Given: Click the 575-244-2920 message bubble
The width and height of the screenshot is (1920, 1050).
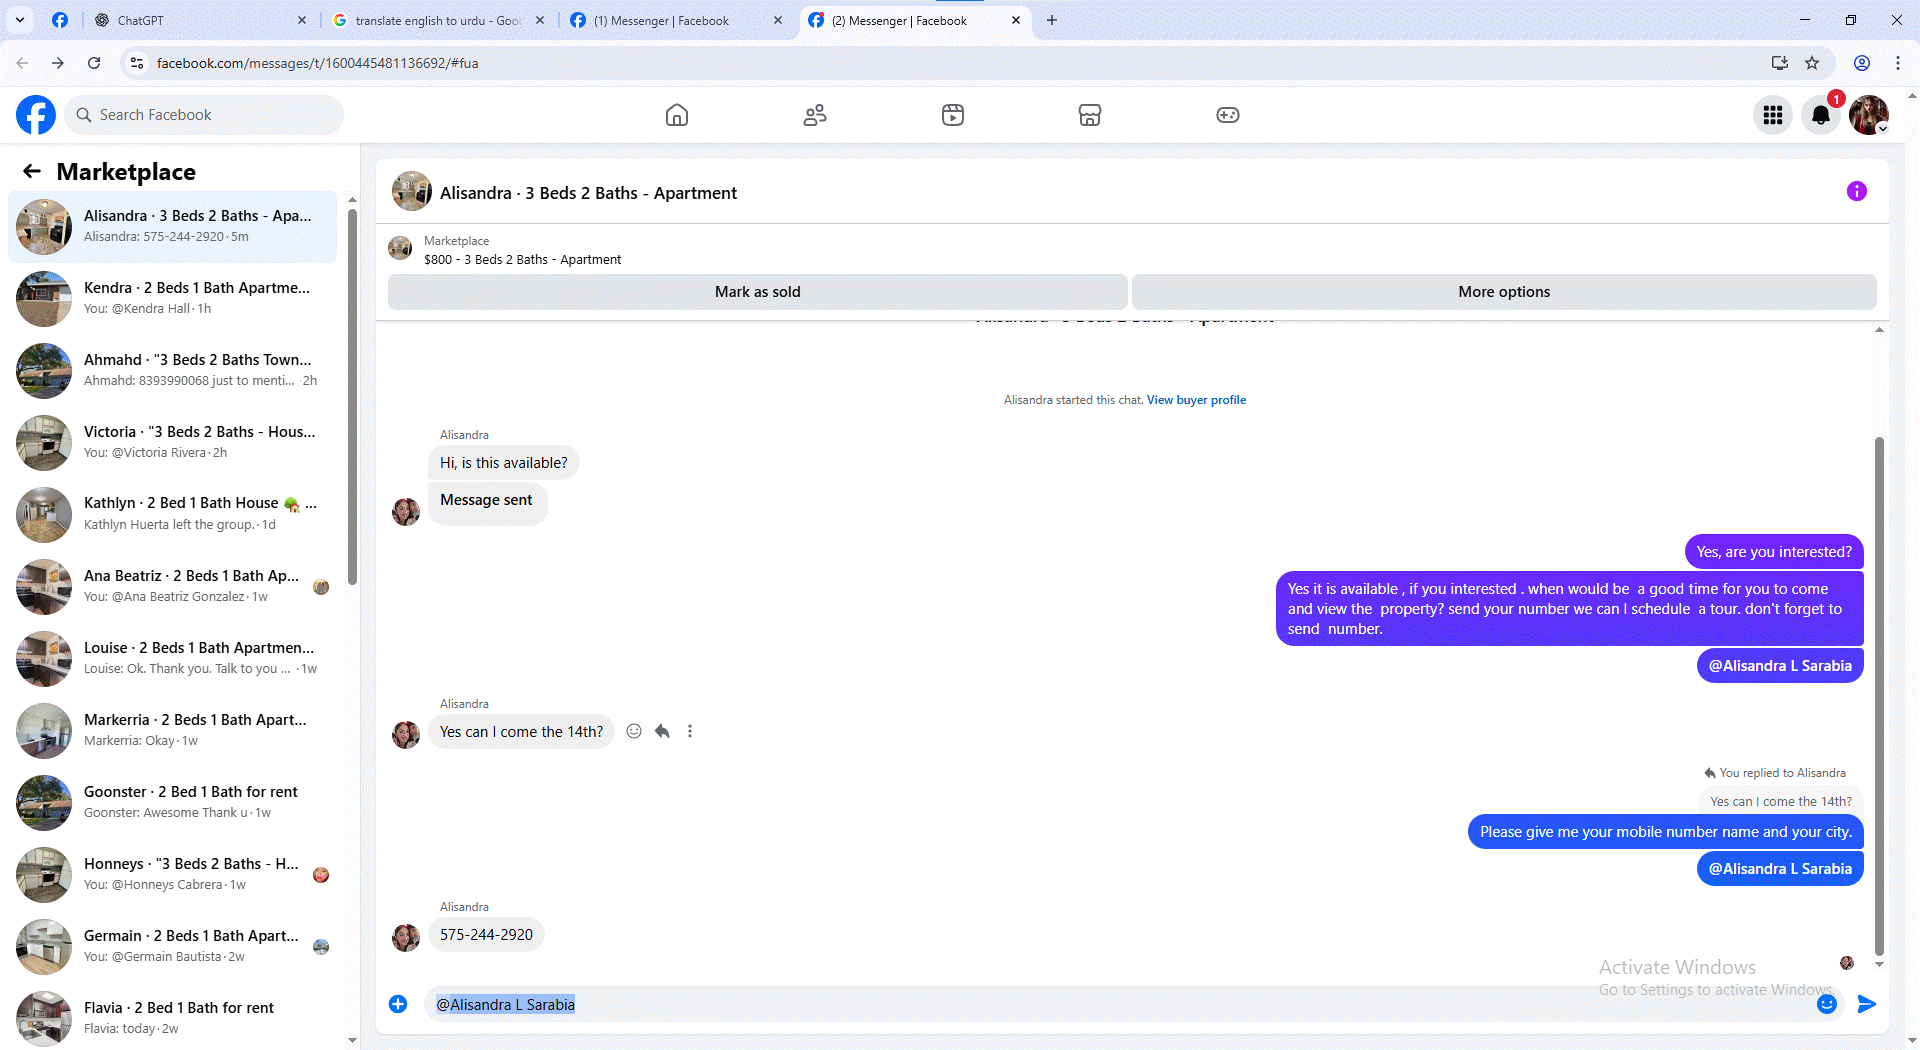Looking at the screenshot, I should (x=486, y=935).
